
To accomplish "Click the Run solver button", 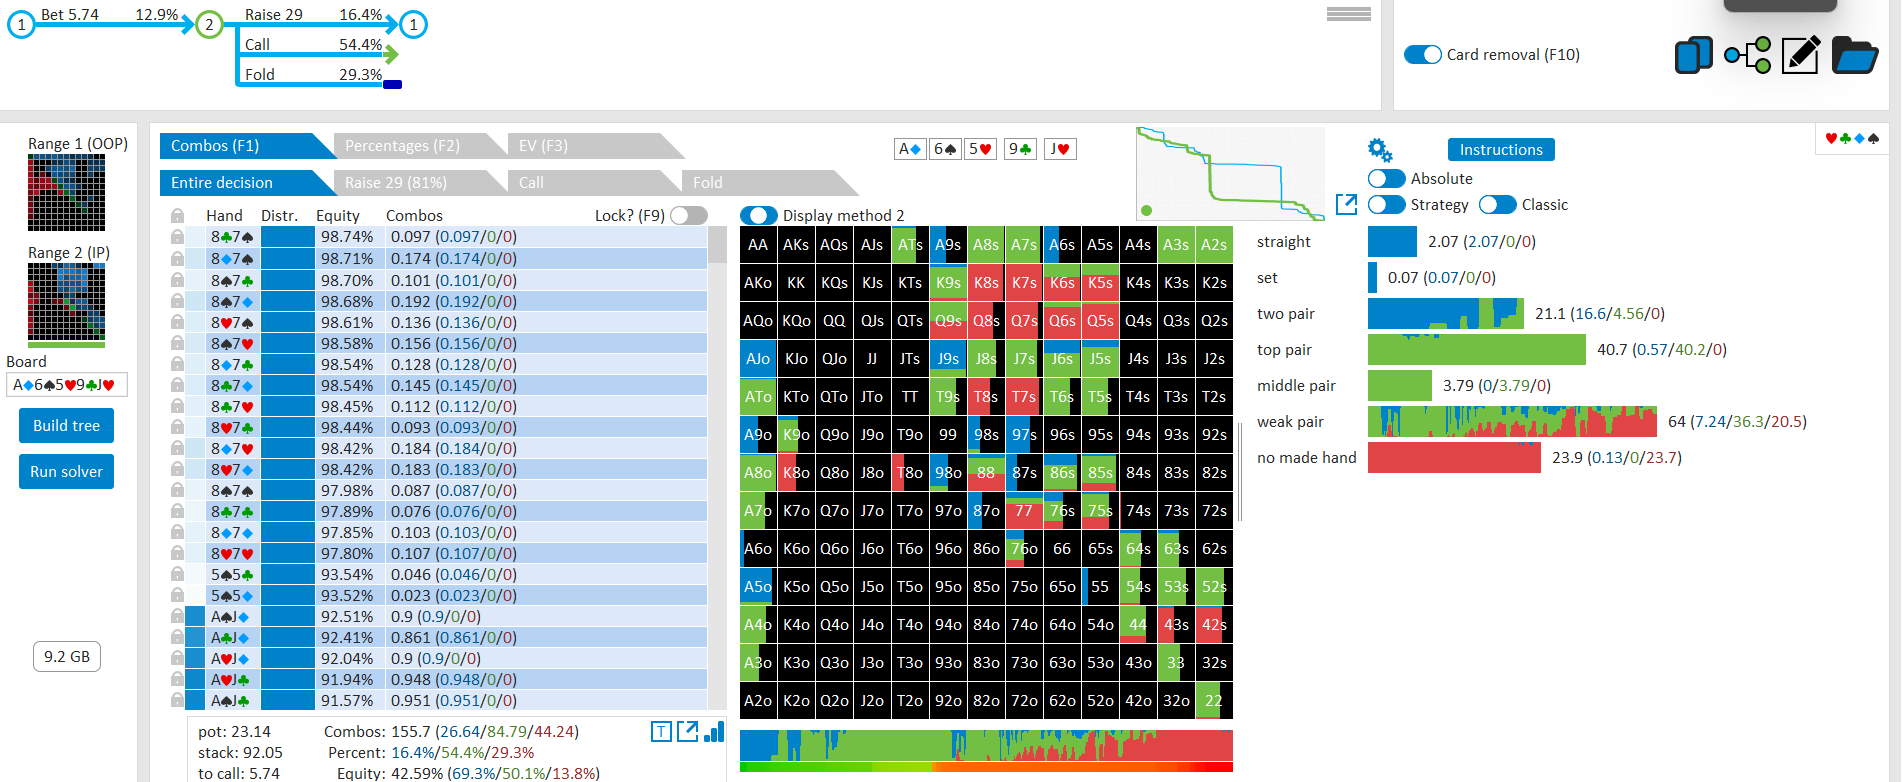I will tap(66, 471).
